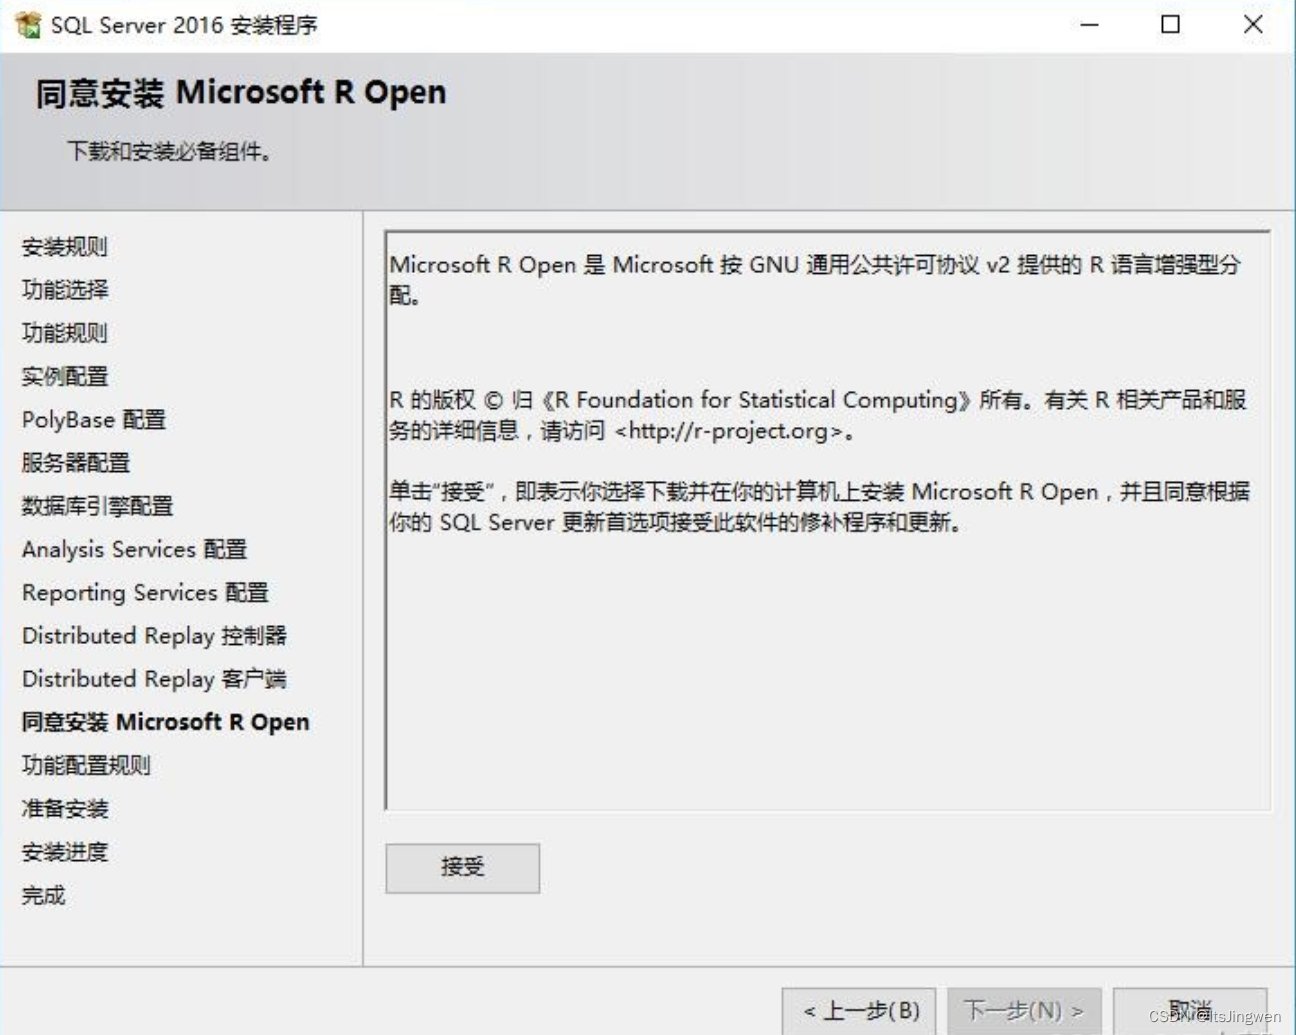Select 功能规则 step in the sidebar

64,333
